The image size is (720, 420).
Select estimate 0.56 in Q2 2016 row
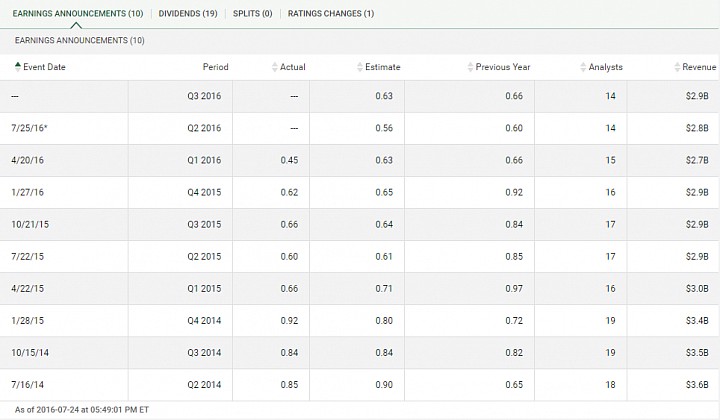click(384, 128)
